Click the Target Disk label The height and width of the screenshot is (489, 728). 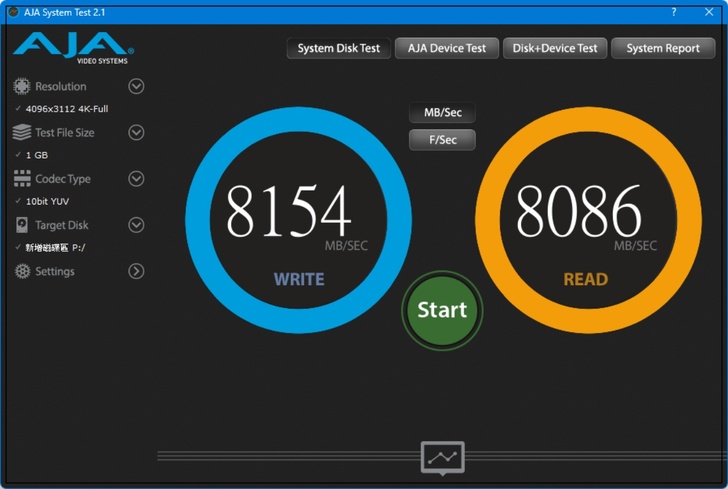click(62, 225)
